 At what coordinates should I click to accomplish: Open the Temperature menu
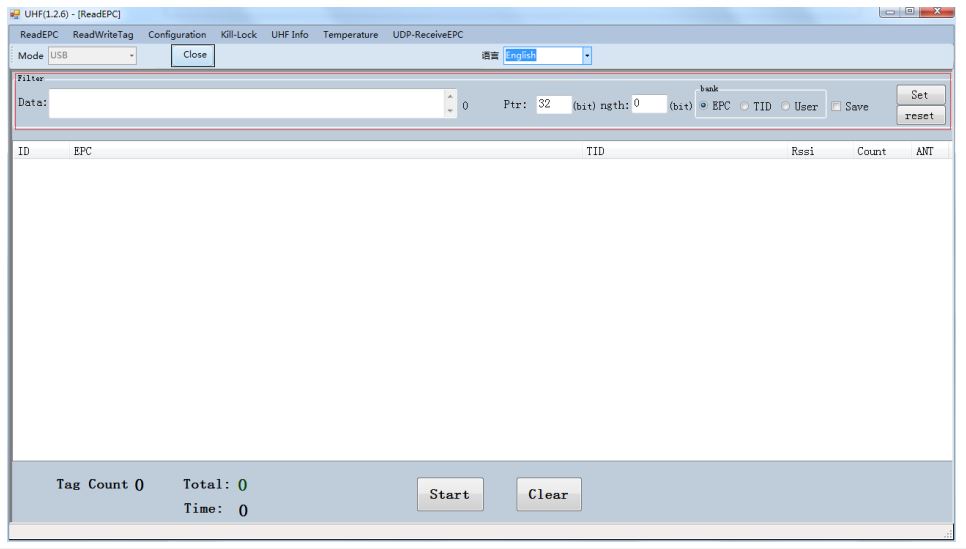(x=350, y=34)
